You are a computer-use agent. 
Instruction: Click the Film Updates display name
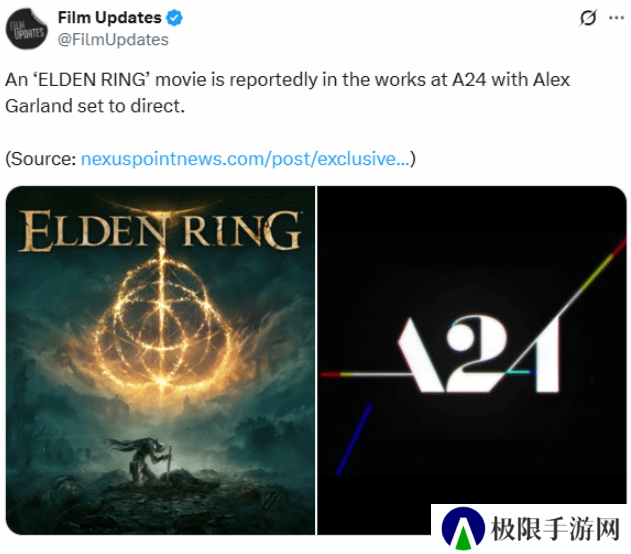pos(109,18)
